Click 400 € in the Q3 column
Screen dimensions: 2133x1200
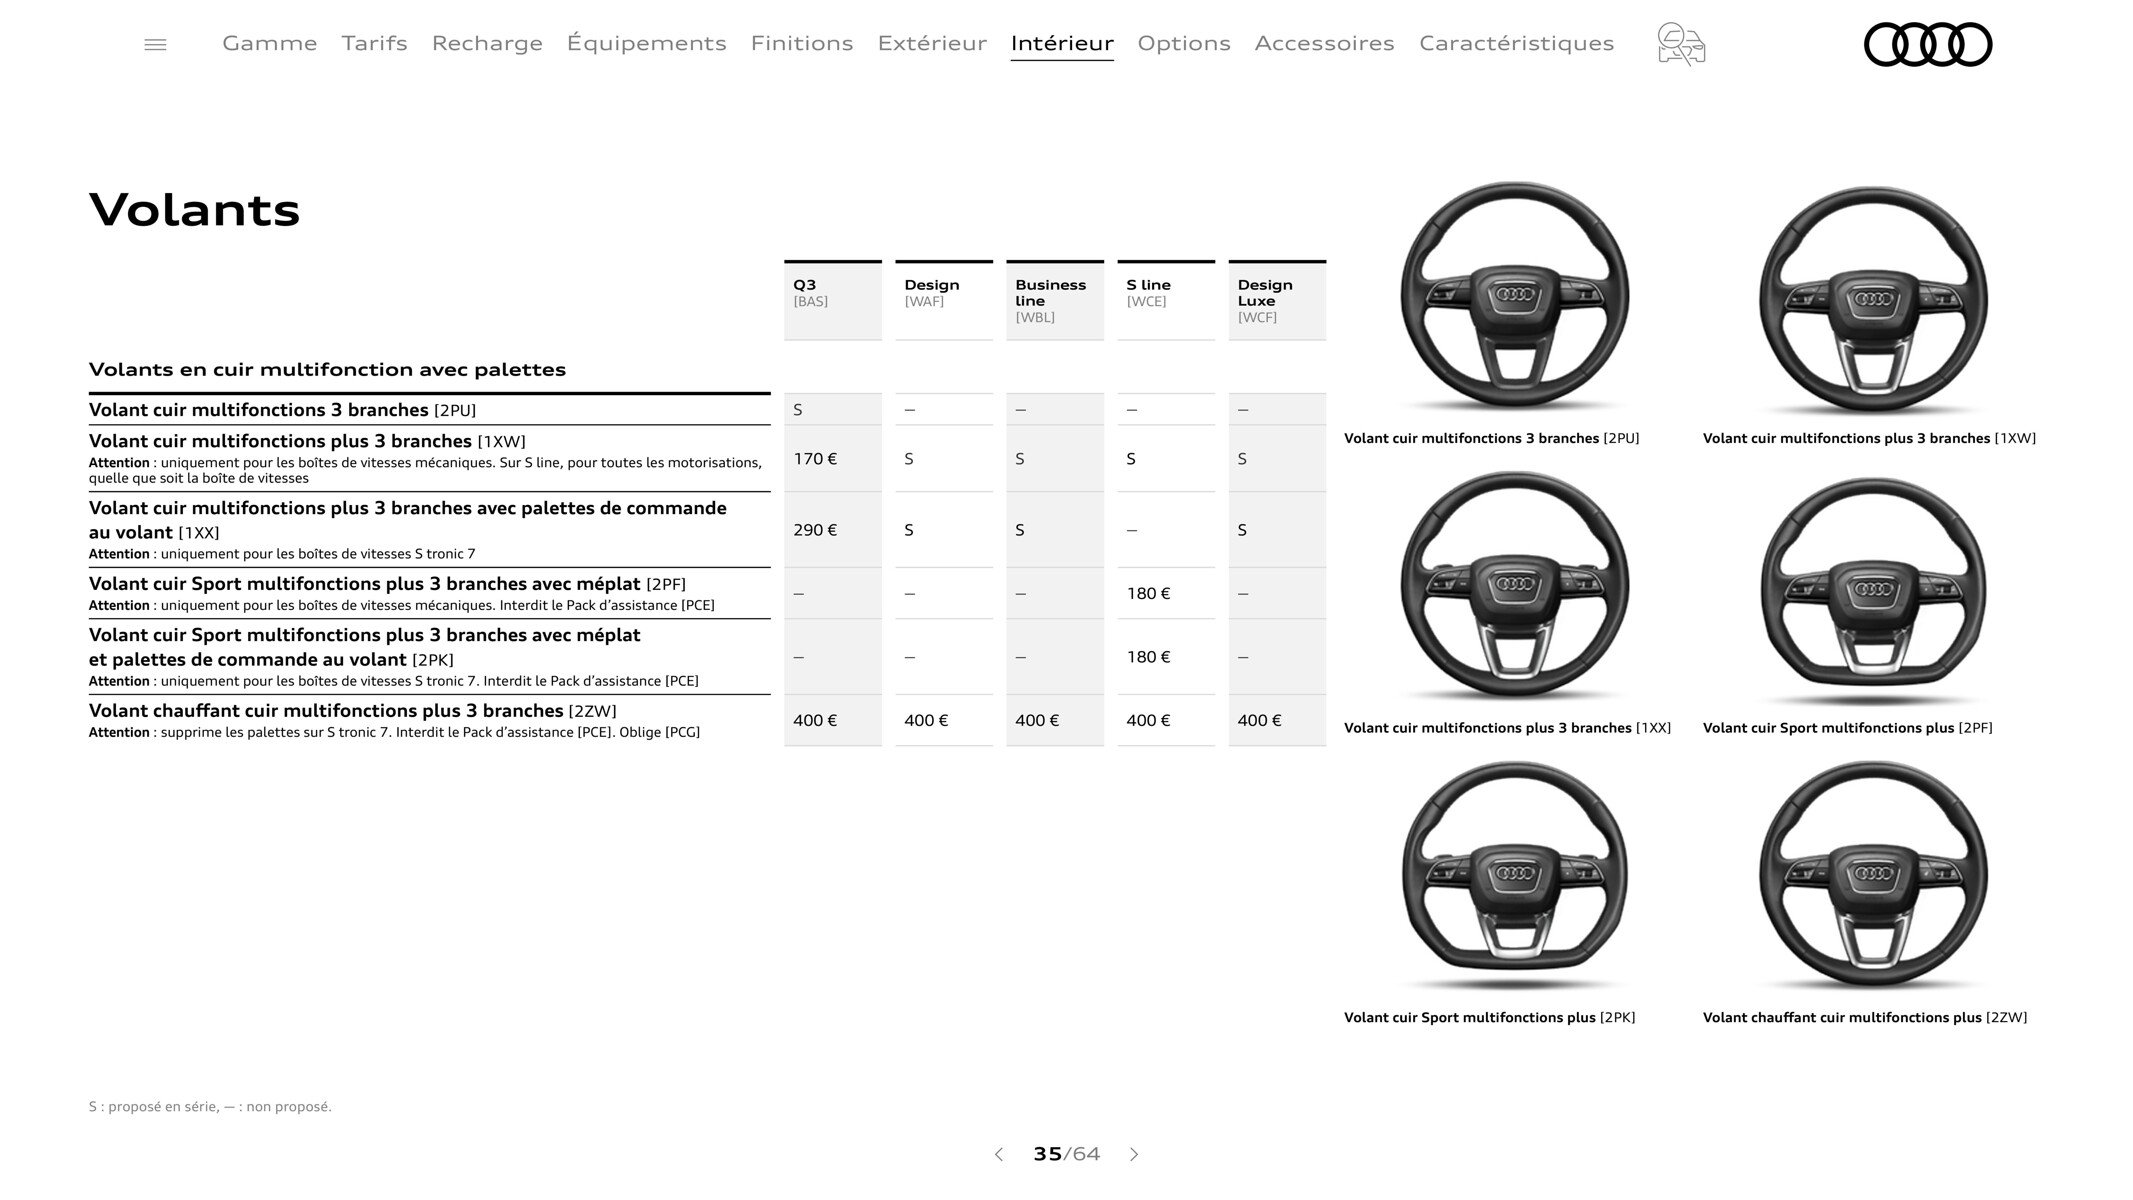pyautogui.click(x=833, y=720)
